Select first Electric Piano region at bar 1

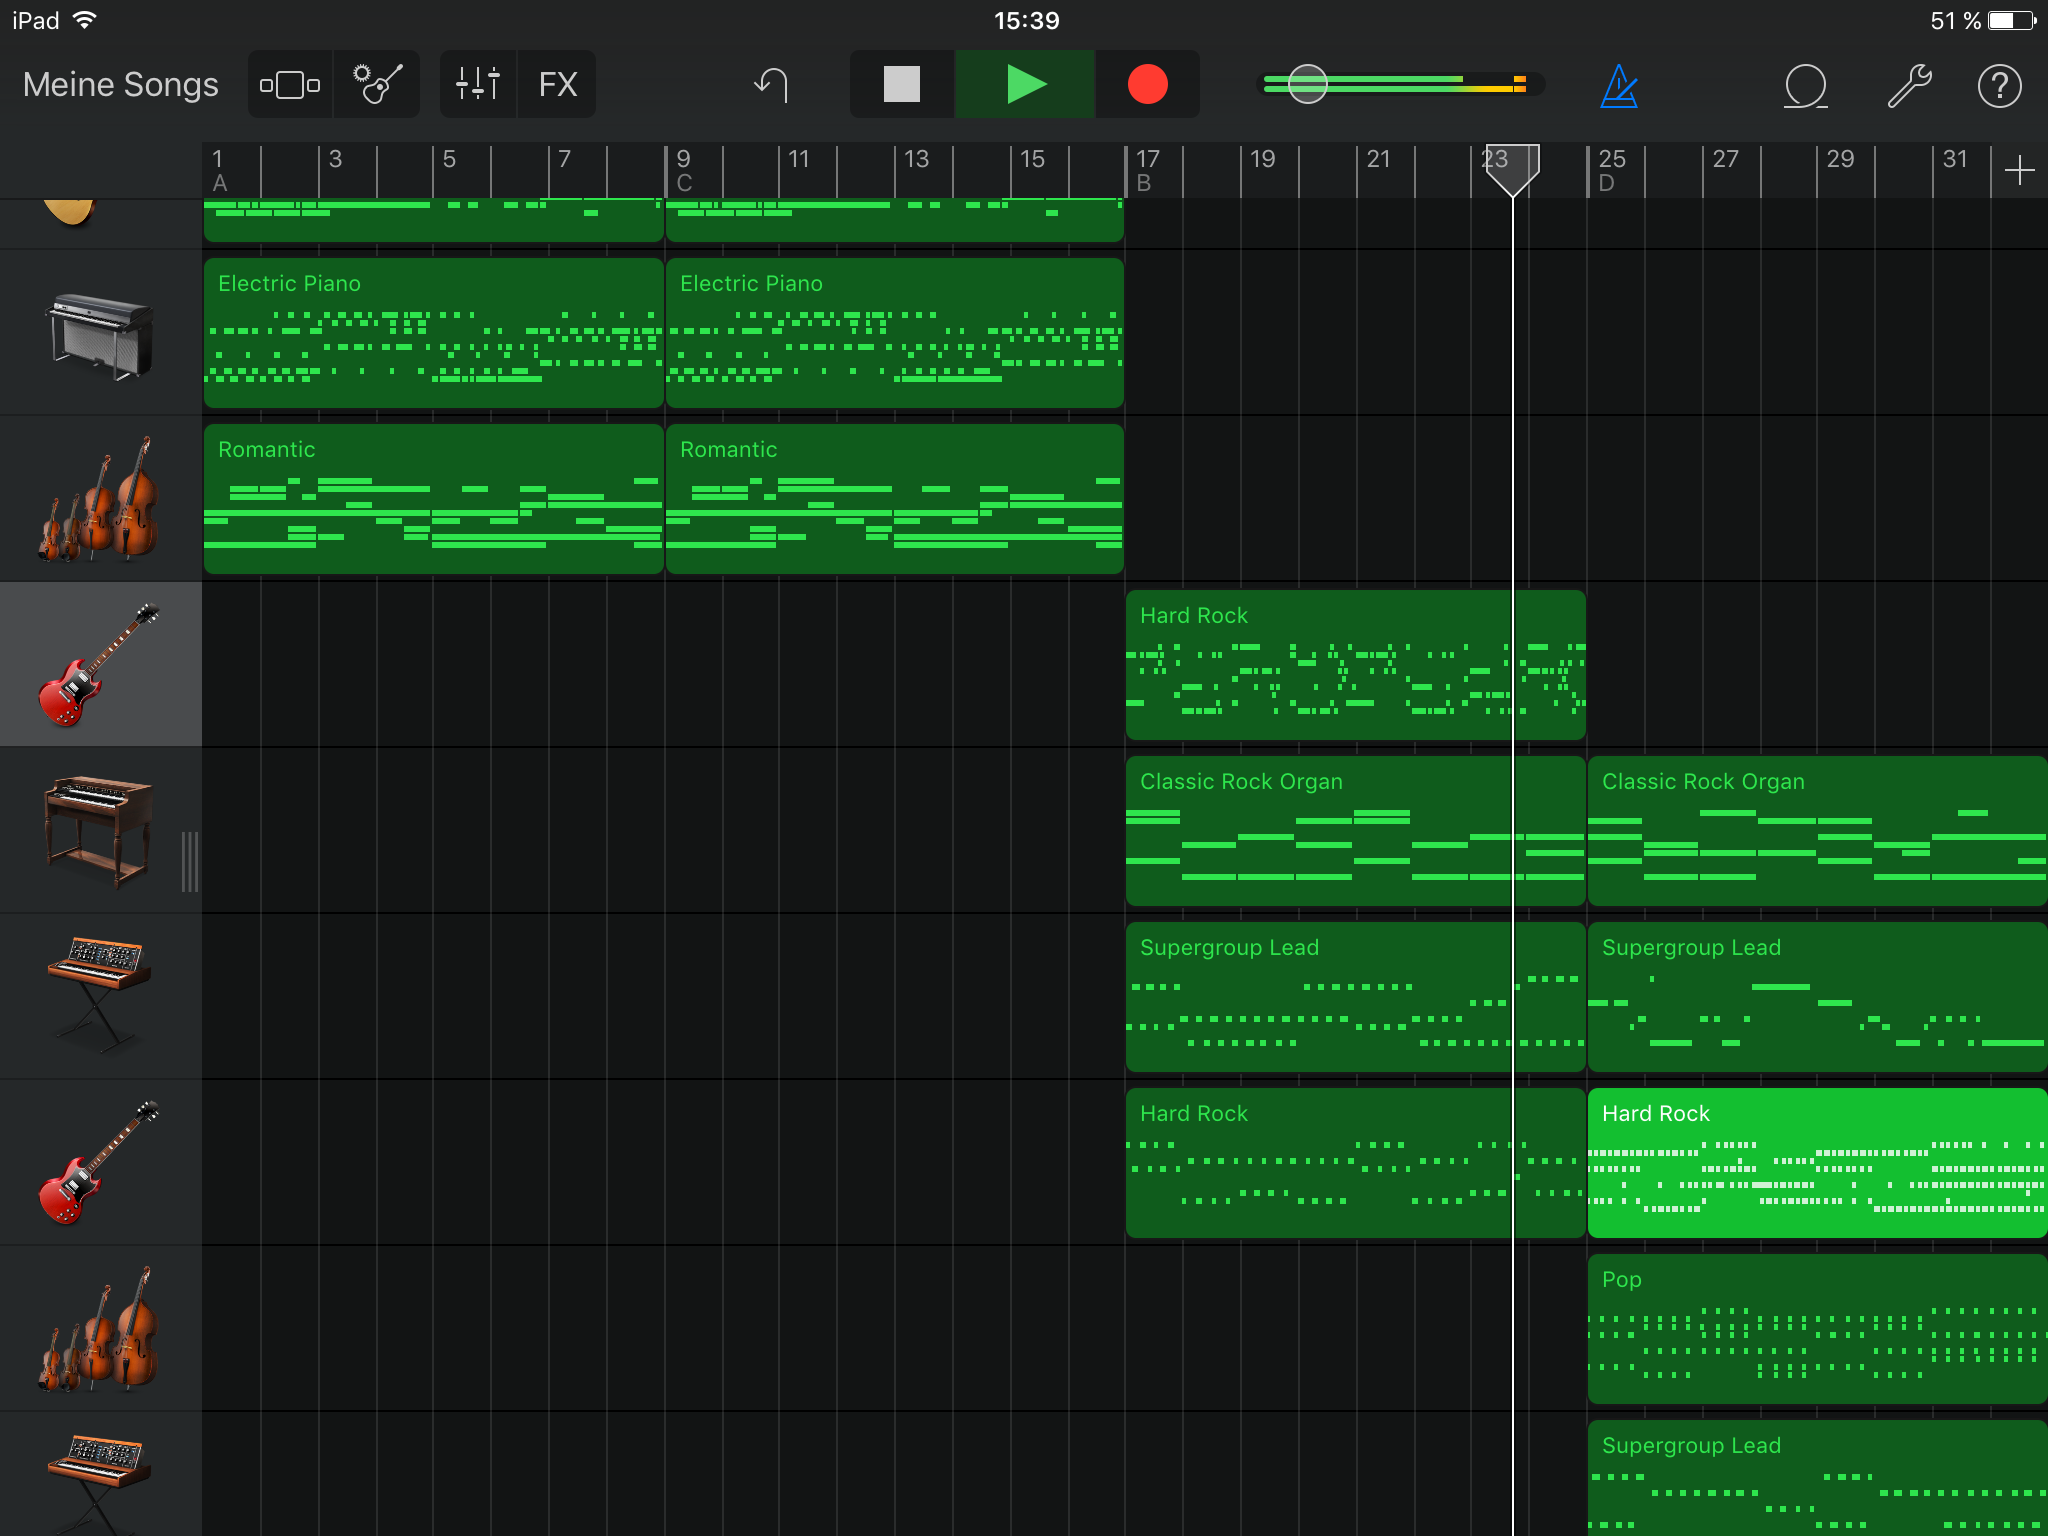433,333
